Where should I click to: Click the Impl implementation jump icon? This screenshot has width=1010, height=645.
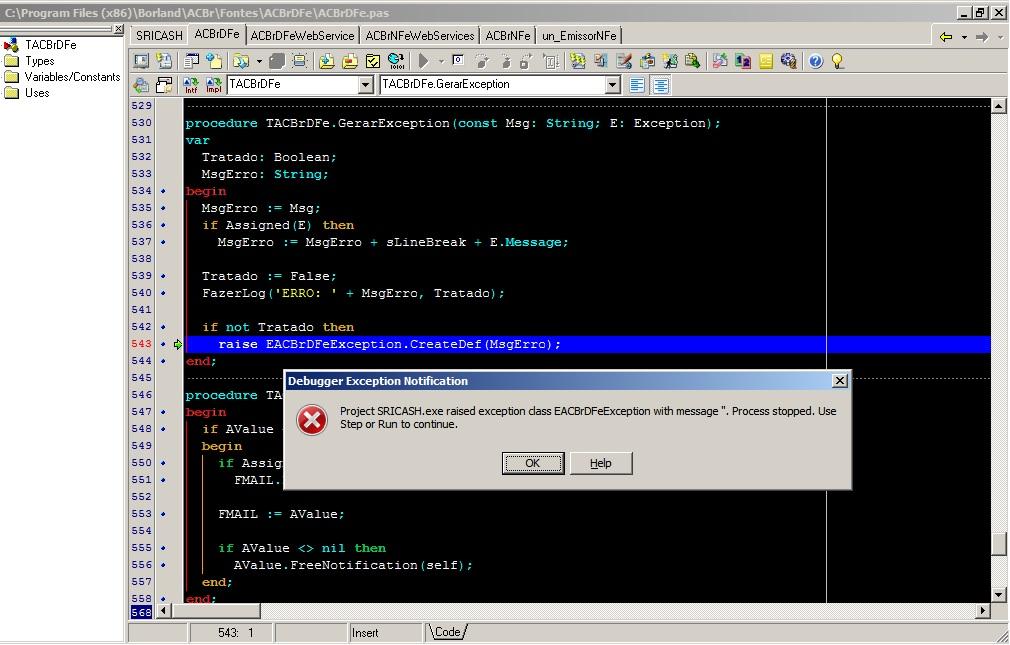pos(214,85)
